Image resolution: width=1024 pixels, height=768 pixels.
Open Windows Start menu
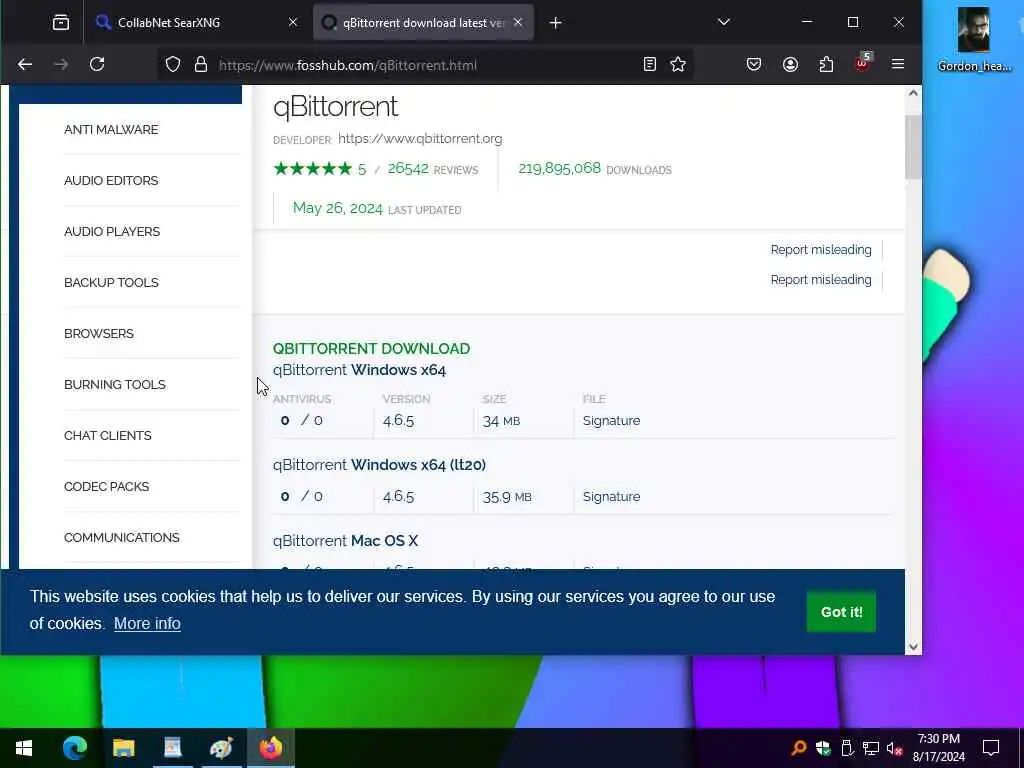pyautogui.click(x=24, y=748)
